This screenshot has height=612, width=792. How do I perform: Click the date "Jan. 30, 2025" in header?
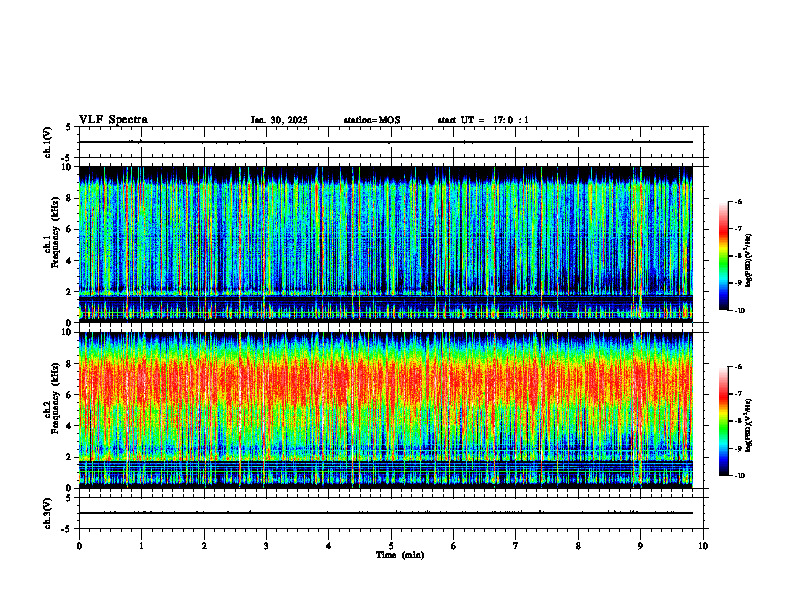point(279,120)
